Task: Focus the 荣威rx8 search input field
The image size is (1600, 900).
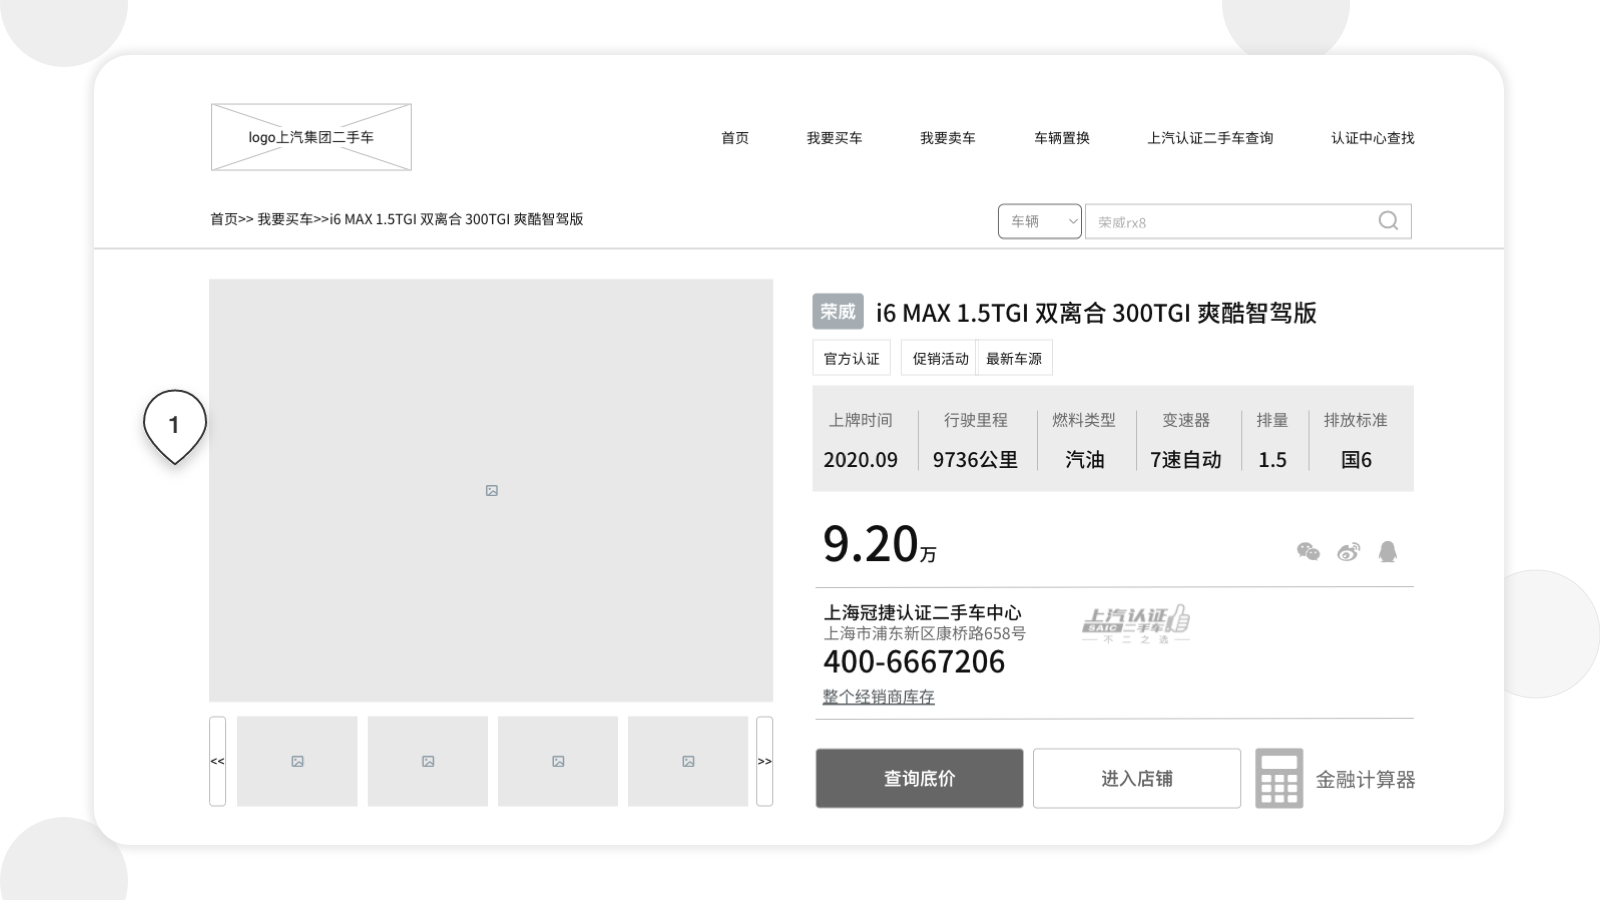Action: pos(1248,221)
